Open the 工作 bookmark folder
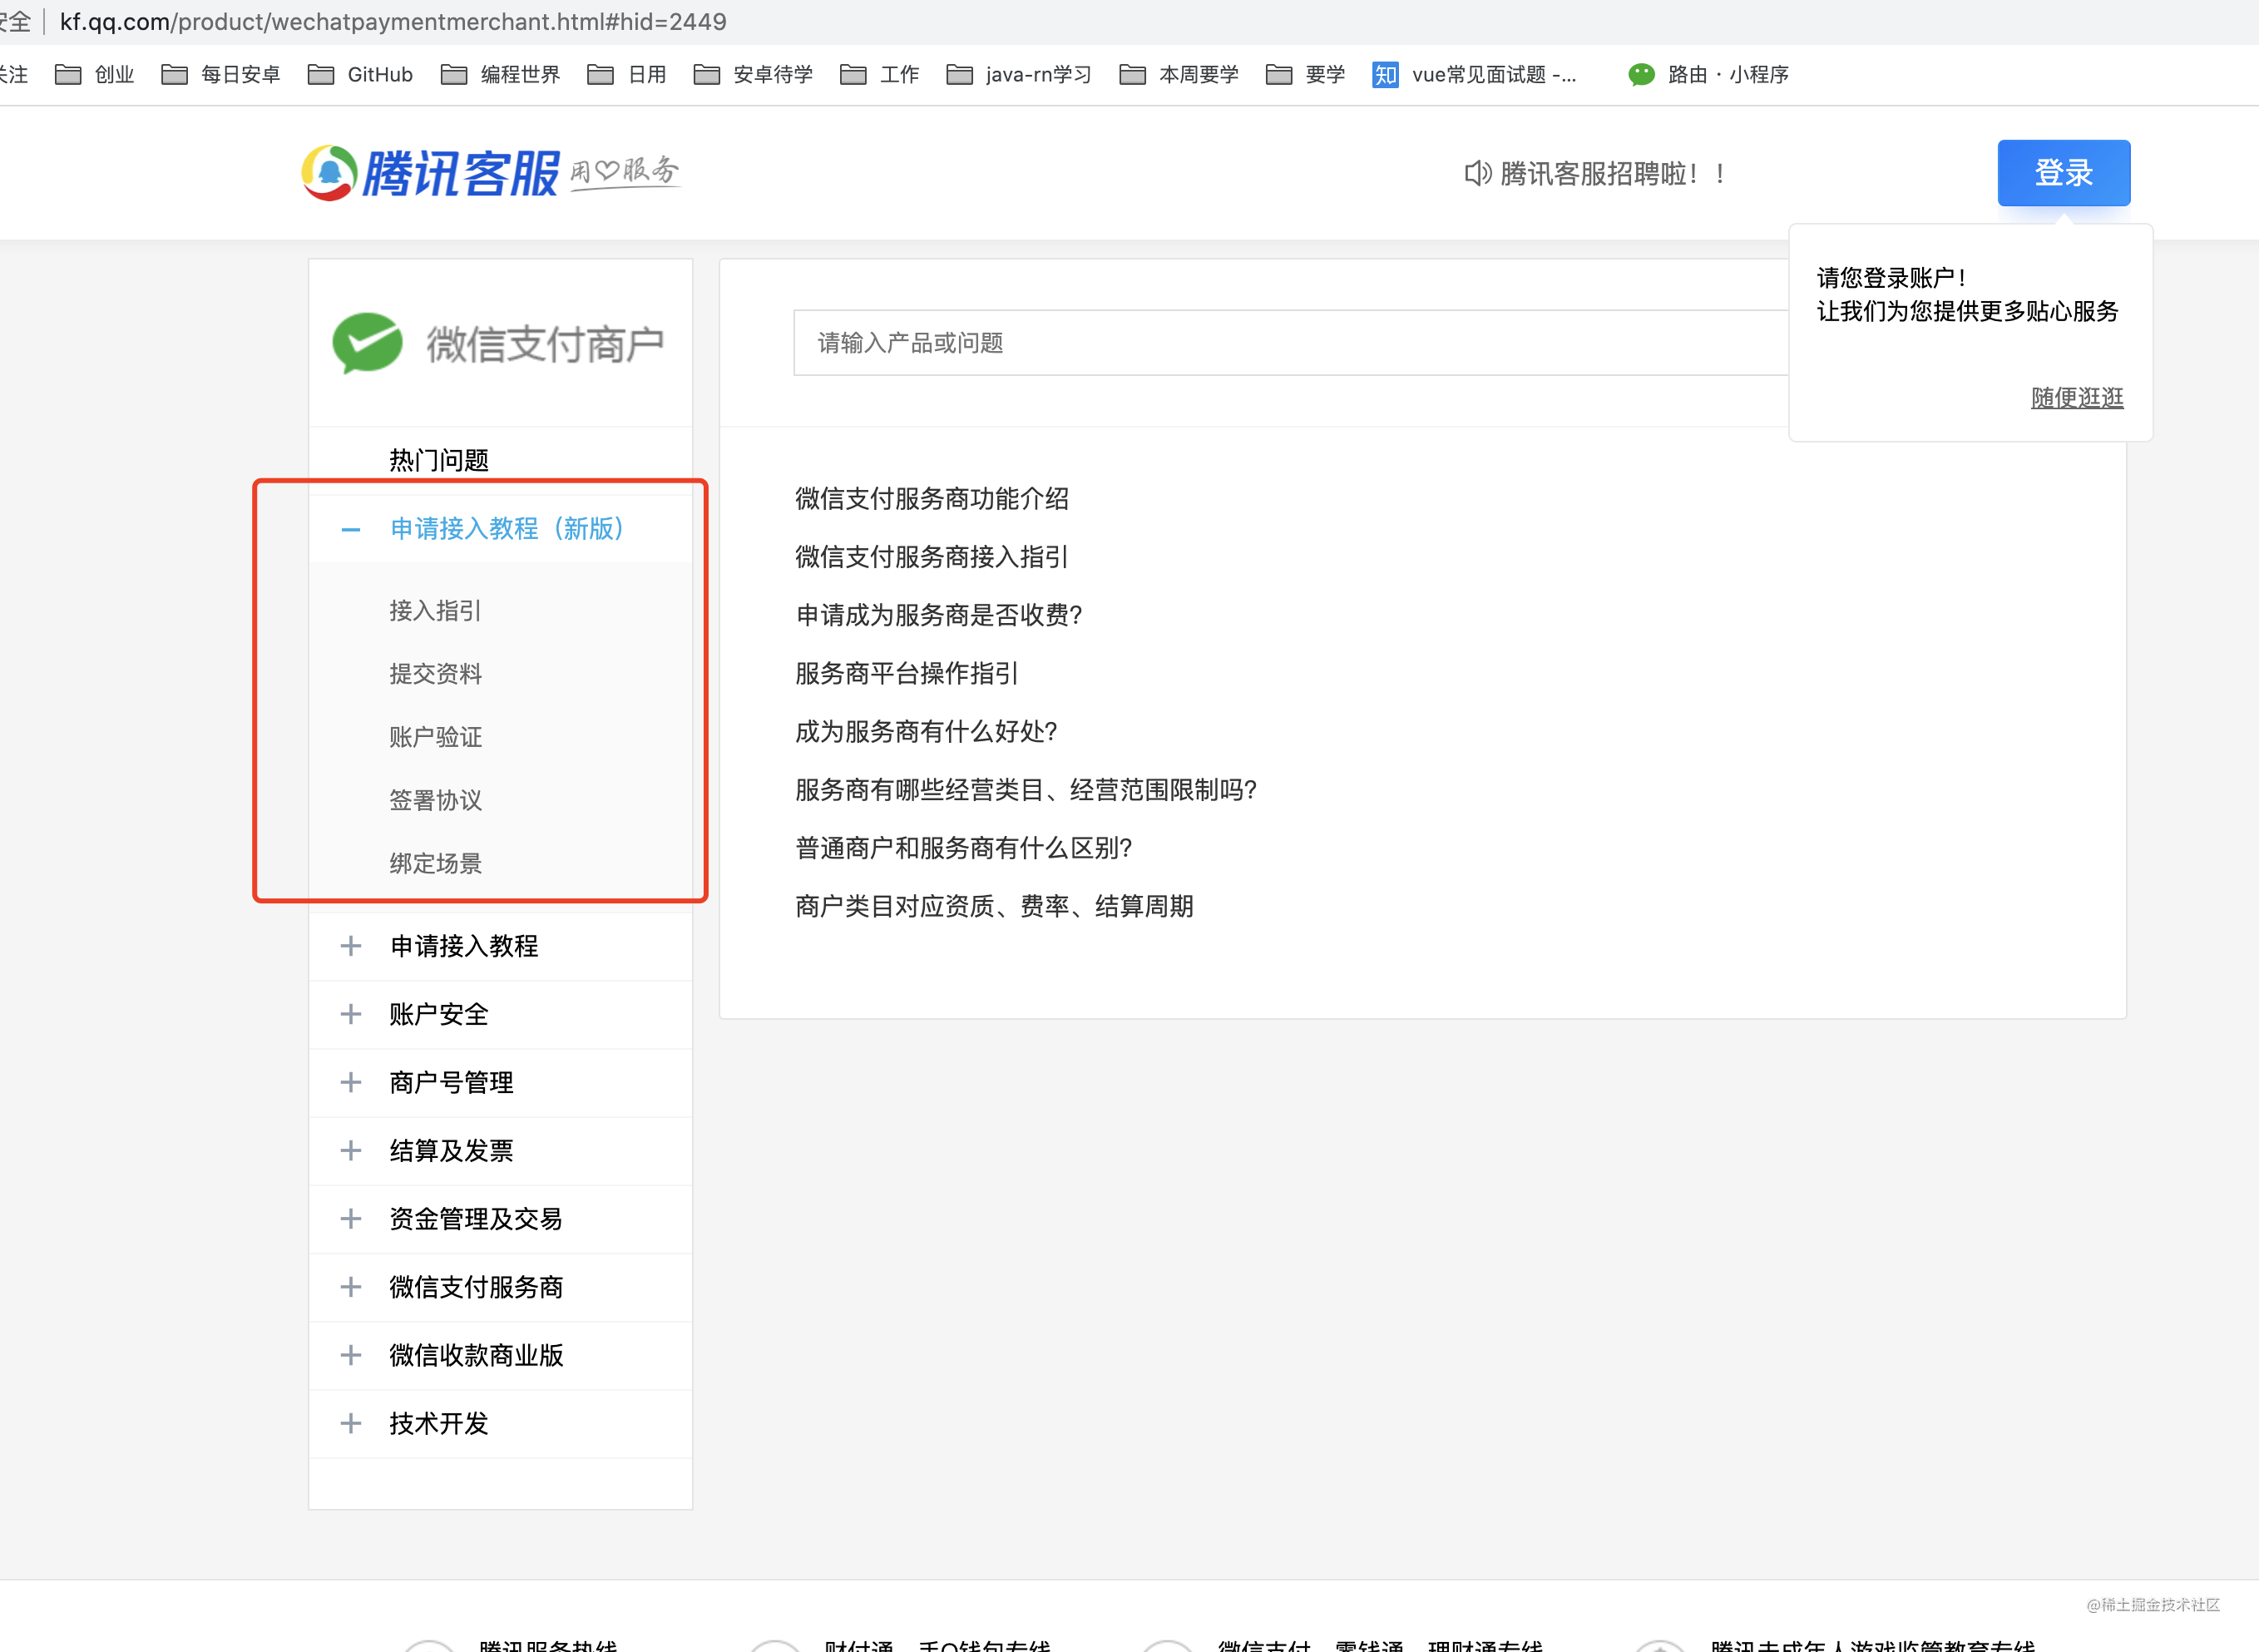 (880, 74)
